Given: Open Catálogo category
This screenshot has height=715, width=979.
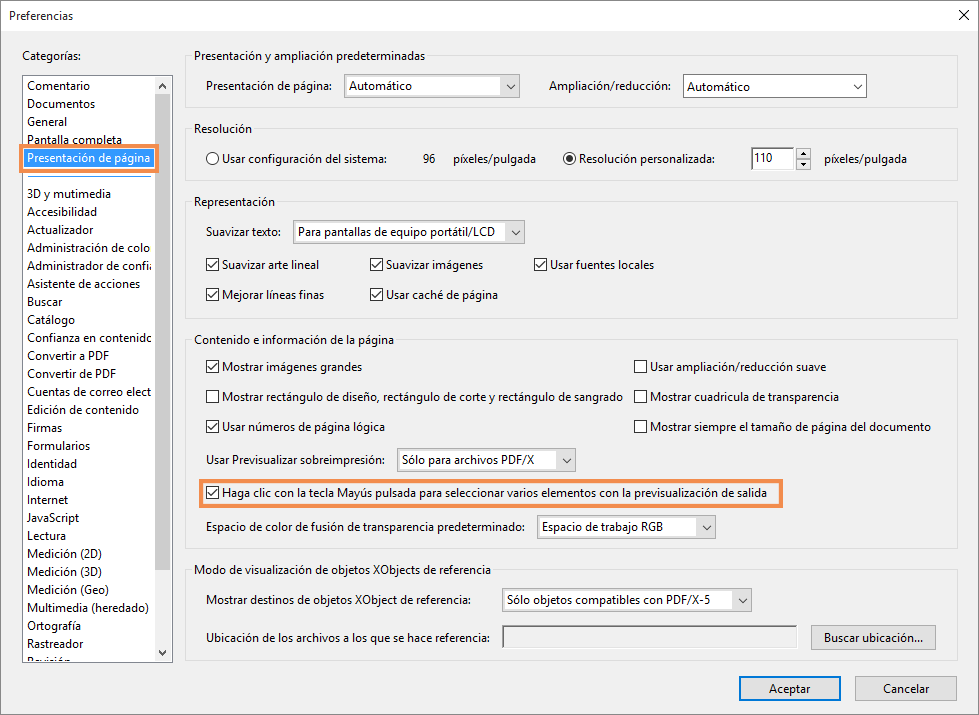Looking at the screenshot, I should click(51, 320).
